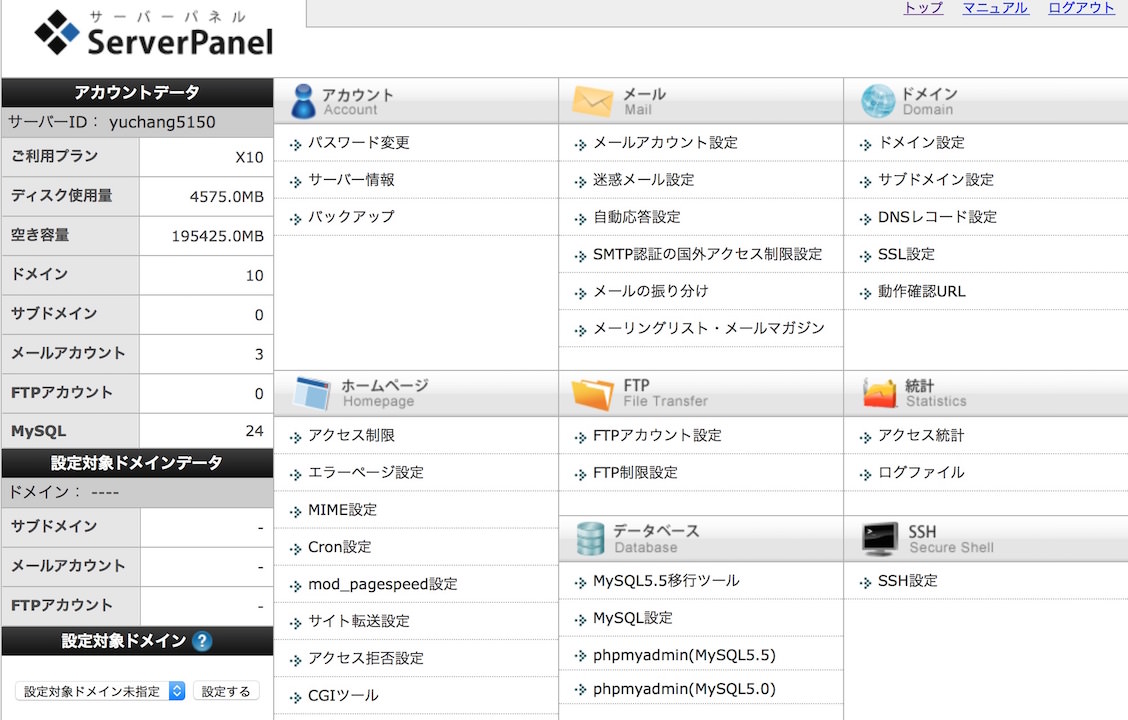
Task: Click the Account section icon
Action: (x=305, y=99)
